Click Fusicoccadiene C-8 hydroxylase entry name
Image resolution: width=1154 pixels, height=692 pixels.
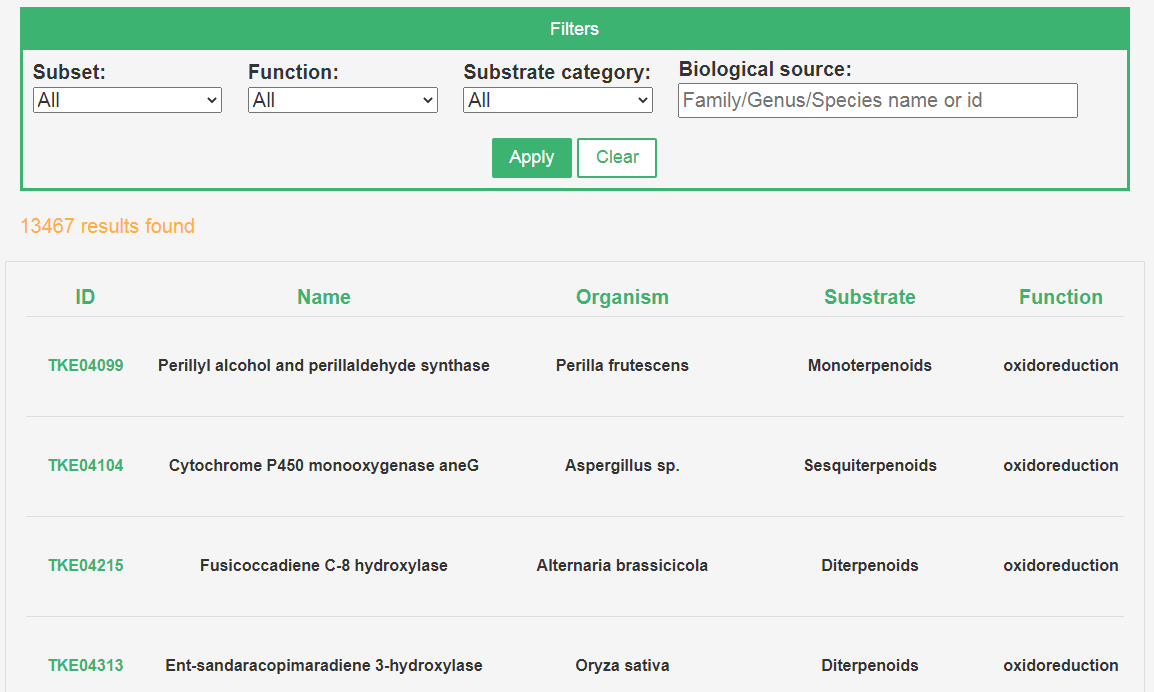pyautogui.click(x=324, y=566)
